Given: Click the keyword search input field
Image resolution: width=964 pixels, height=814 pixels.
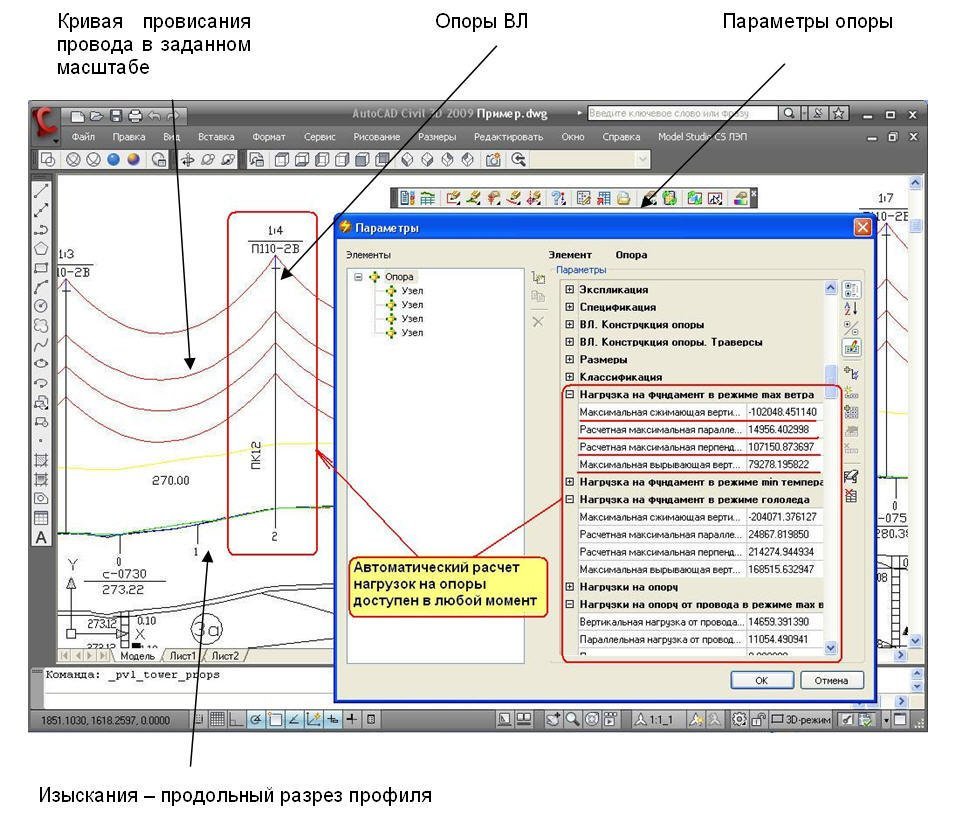Looking at the screenshot, I should [682, 114].
